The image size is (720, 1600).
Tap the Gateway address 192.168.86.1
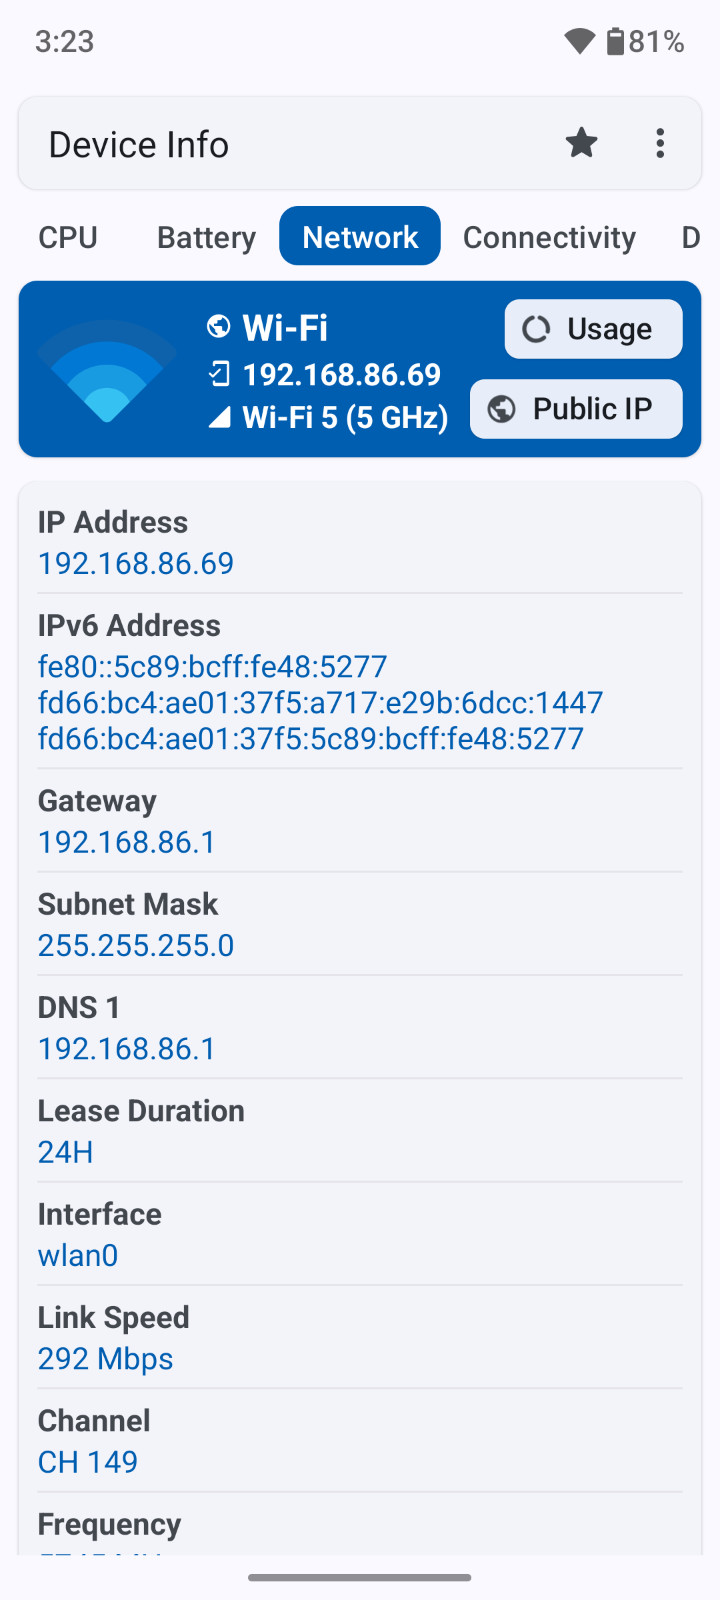pyautogui.click(x=127, y=842)
